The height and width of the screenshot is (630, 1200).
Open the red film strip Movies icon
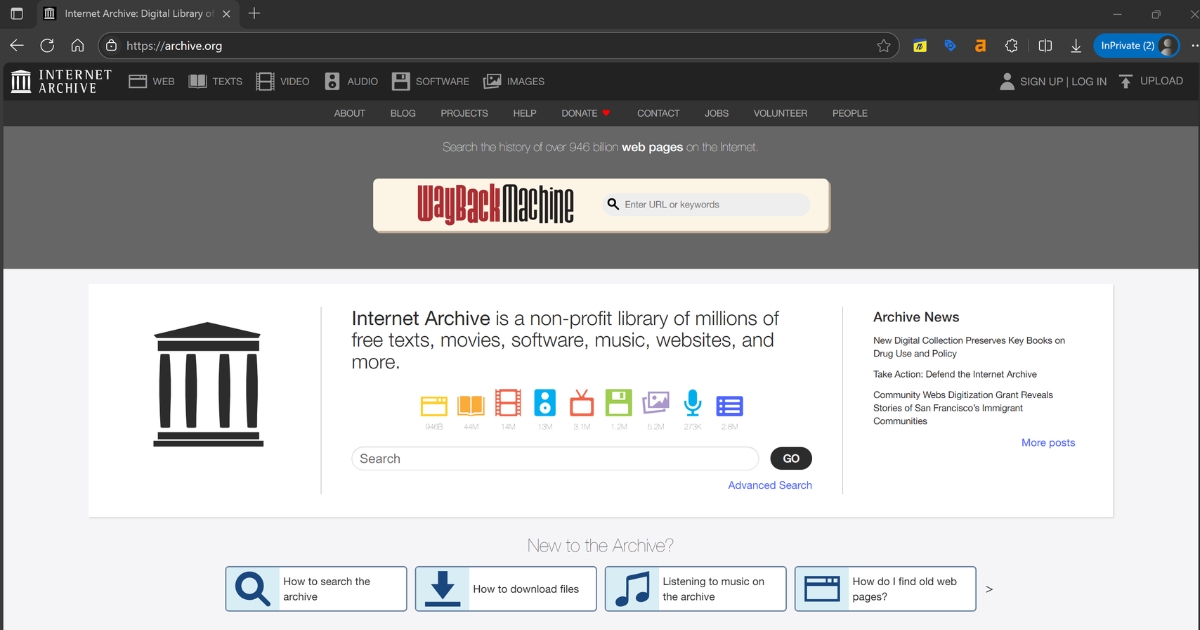508,404
